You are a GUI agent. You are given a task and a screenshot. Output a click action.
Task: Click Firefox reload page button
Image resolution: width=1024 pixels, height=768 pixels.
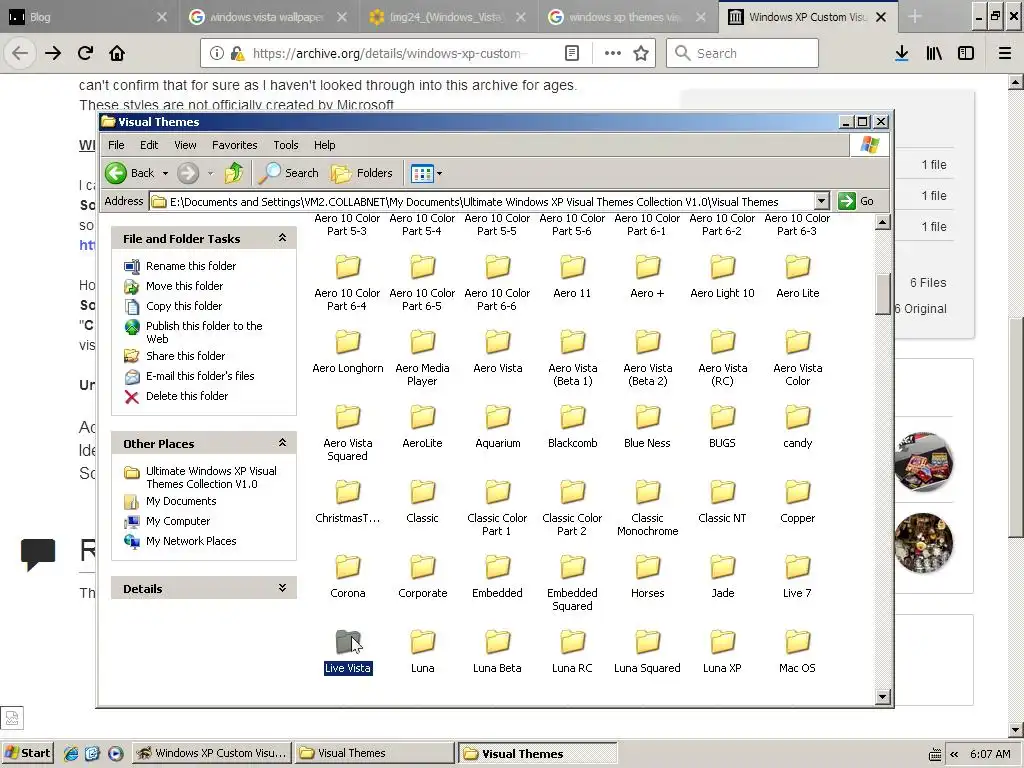click(x=85, y=53)
